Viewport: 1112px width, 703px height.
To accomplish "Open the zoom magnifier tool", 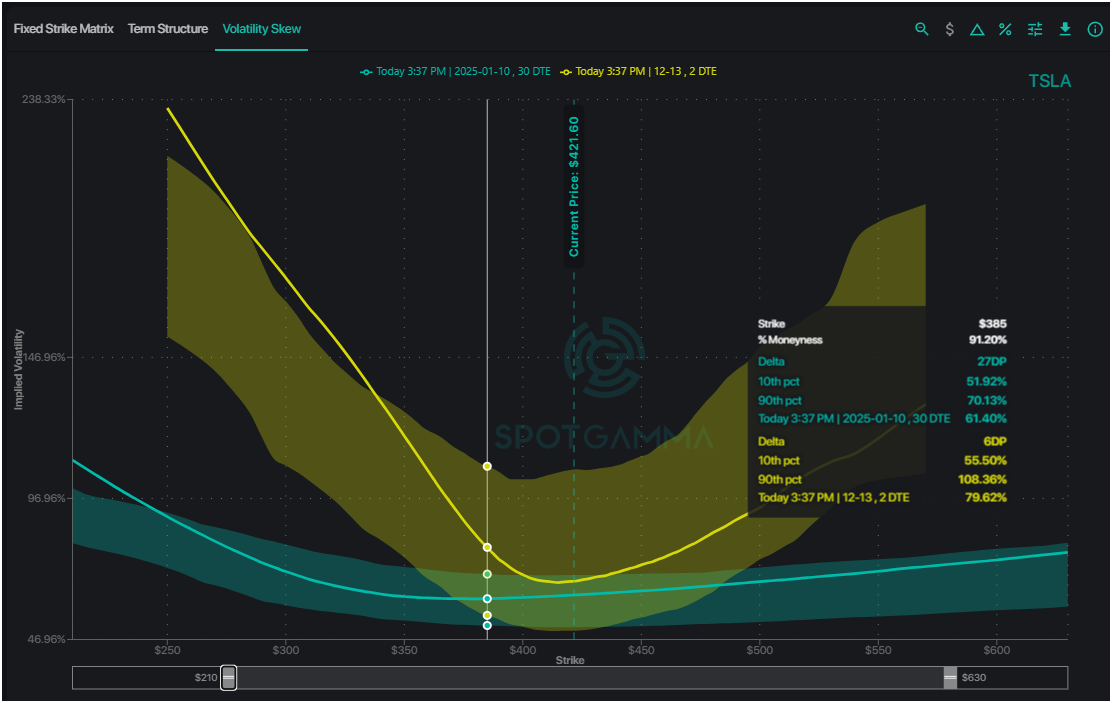I will click(921, 29).
